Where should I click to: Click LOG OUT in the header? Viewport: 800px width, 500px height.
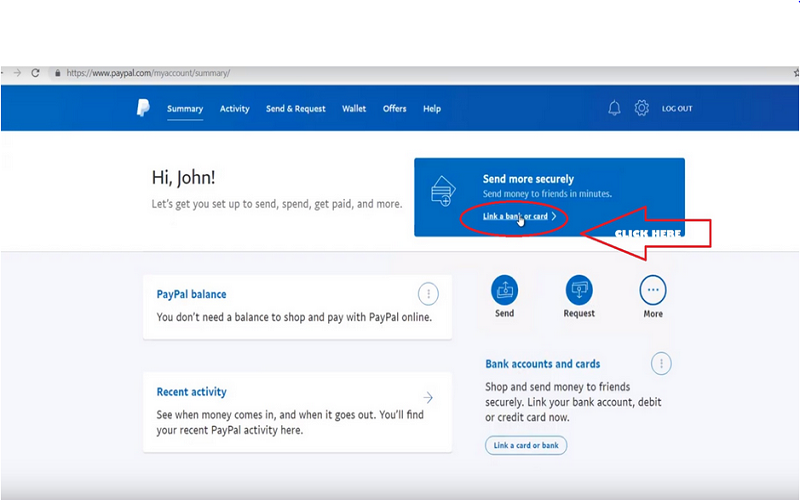(x=677, y=109)
